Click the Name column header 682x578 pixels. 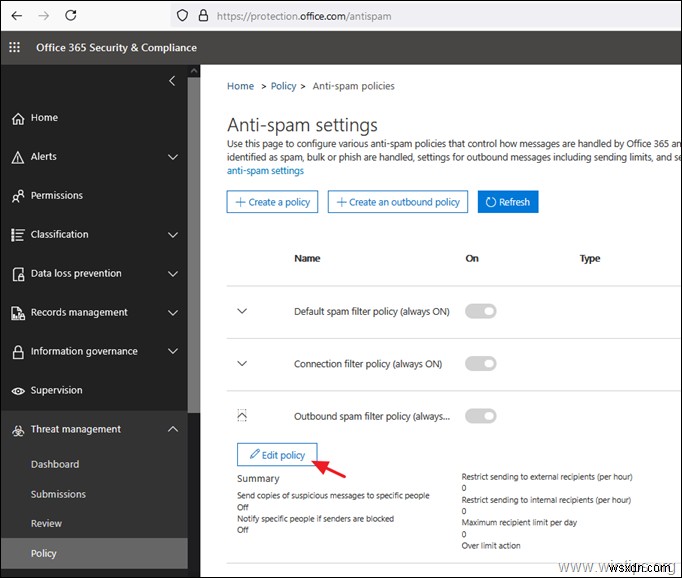point(307,258)
